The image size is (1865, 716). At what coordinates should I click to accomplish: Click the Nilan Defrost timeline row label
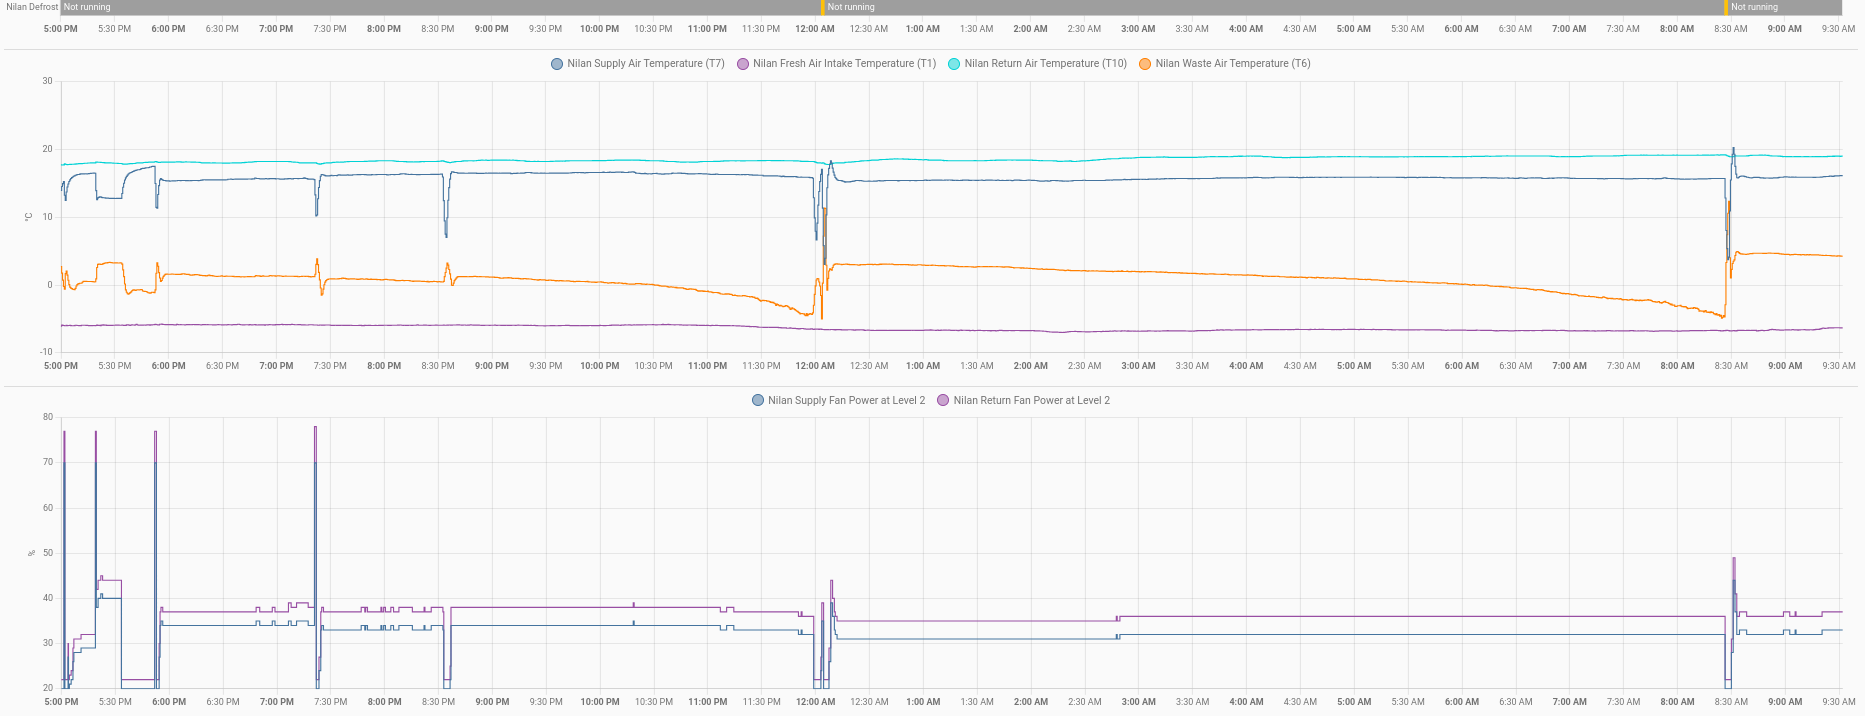[31, 7]
